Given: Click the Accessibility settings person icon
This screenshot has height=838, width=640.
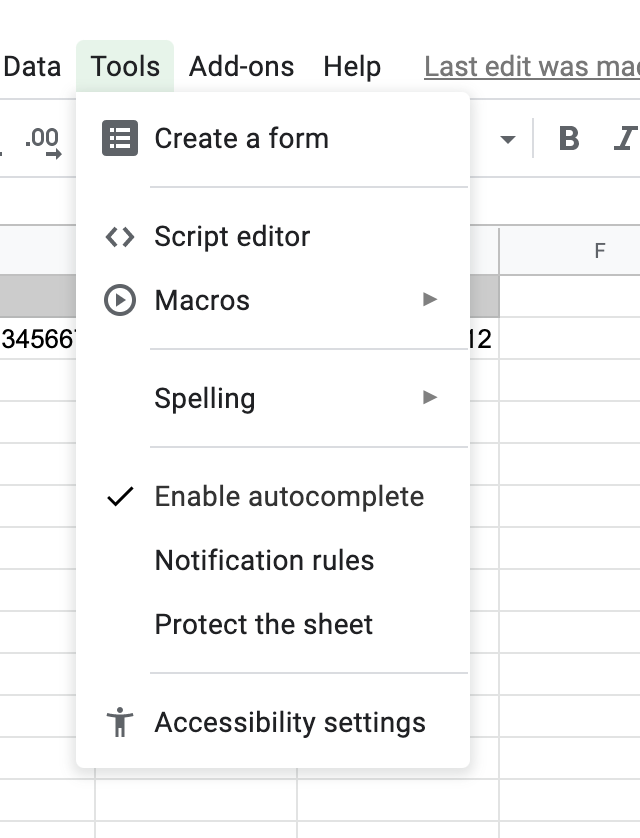Looking at the screenshot, I should pyautogui.click(x=120, y=722).
